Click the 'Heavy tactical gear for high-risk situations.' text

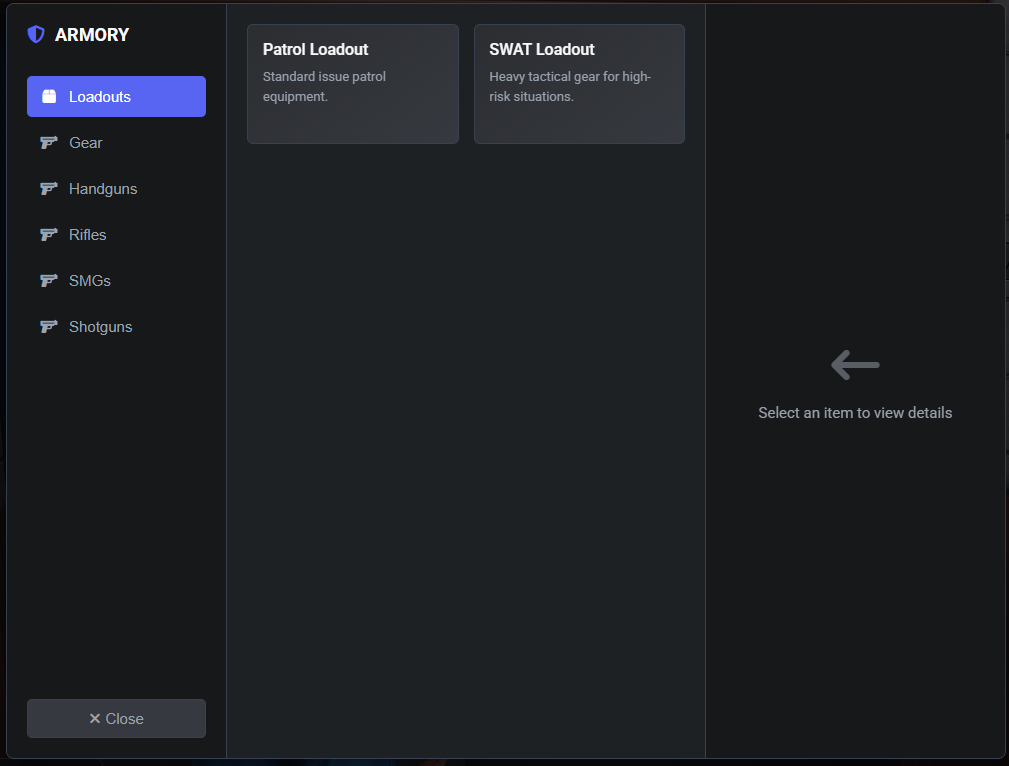pos(570,86)
